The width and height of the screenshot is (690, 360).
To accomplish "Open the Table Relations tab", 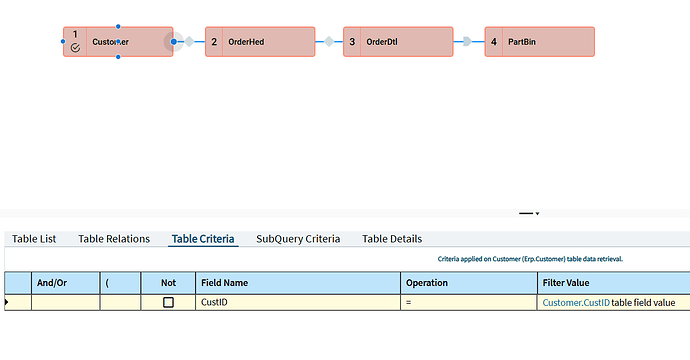I will click(x=114, y=239).
